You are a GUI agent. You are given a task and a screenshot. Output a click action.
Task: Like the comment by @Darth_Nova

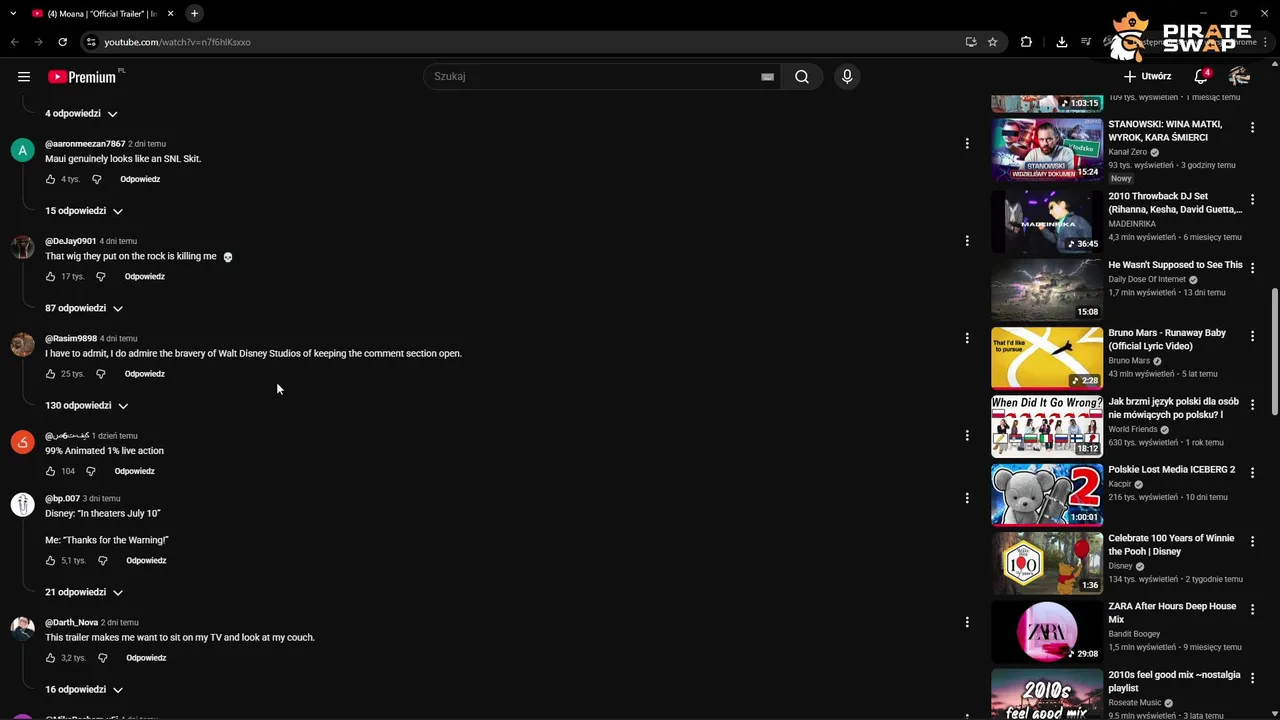tap(50, 658)
